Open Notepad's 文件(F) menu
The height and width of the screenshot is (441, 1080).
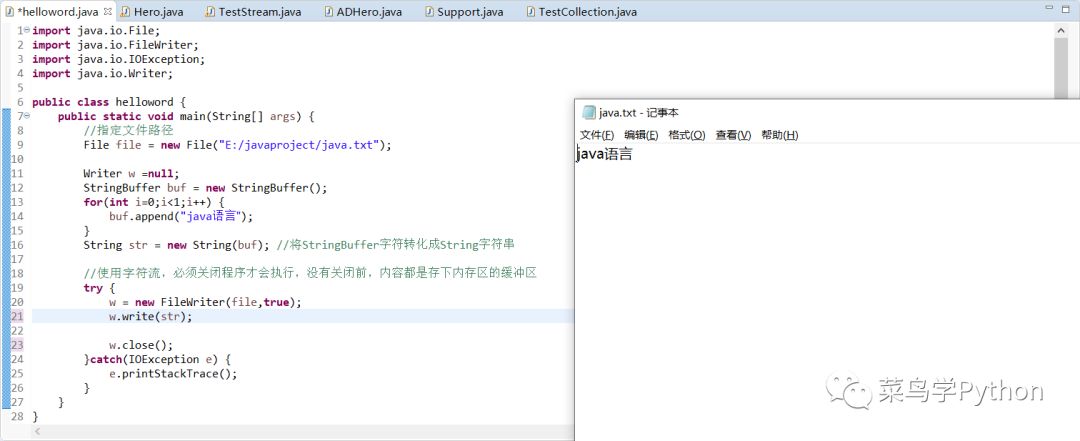click(x=596, y=135)
